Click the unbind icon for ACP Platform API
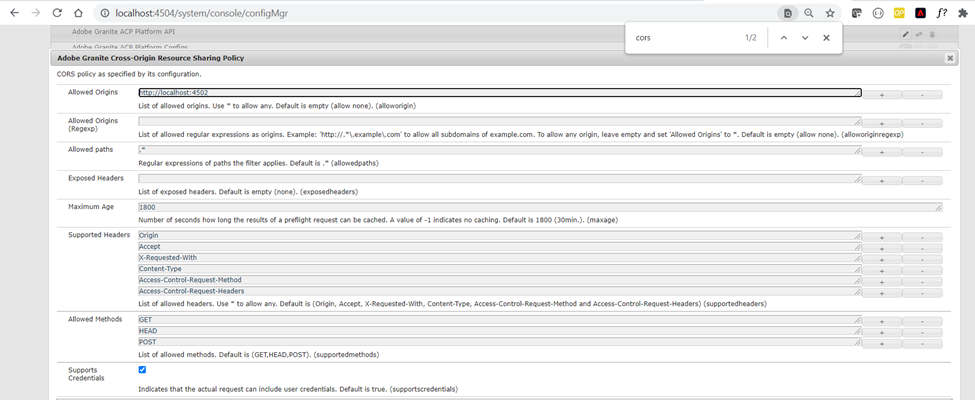This screenshot has width=975, height=400. click(x=918, y=34)
